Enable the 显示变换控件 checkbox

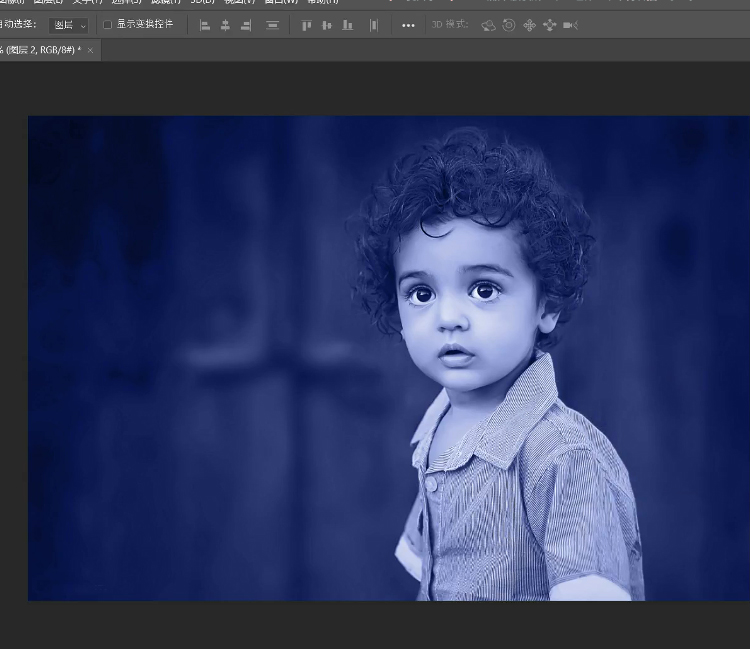[108, 24]
